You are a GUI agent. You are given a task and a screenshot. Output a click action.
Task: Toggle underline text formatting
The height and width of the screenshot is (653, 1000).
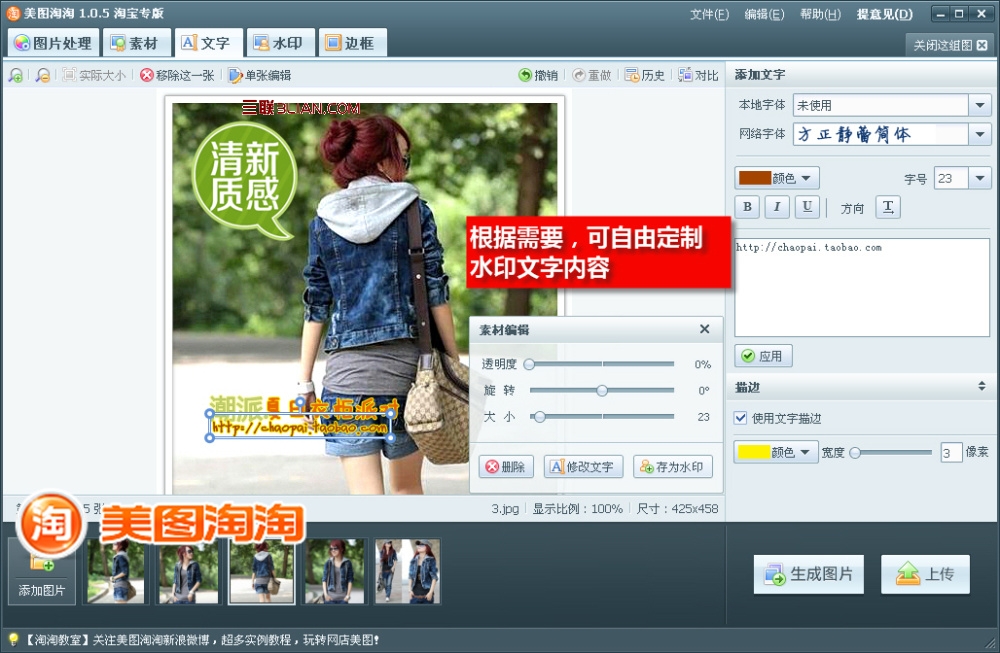point(807,207)
